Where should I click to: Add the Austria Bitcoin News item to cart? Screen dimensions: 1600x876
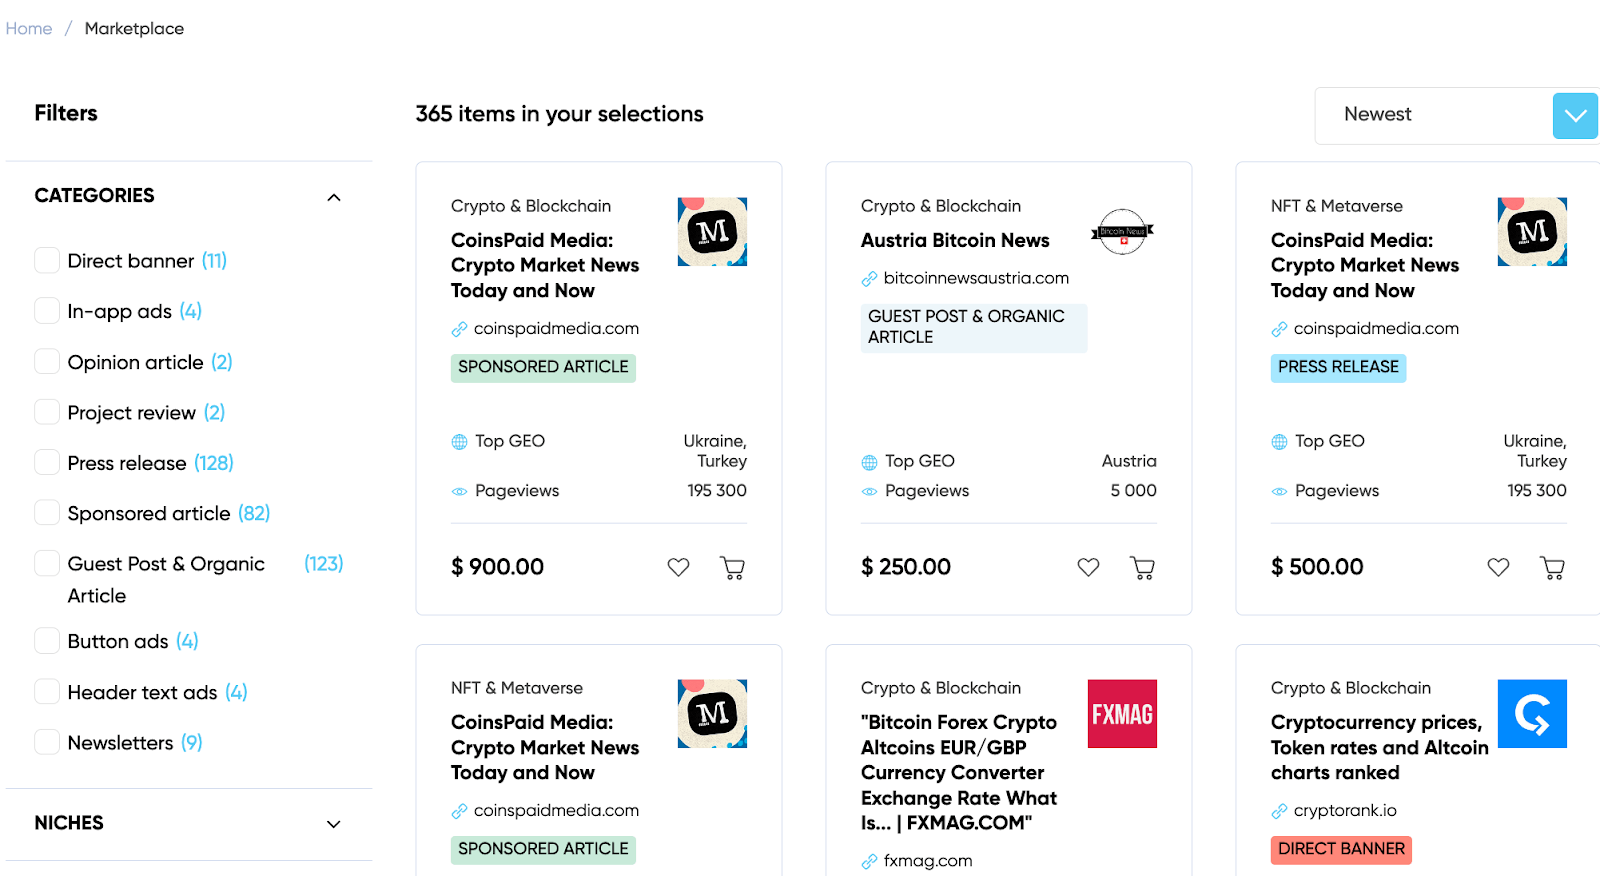point(1142,567)
